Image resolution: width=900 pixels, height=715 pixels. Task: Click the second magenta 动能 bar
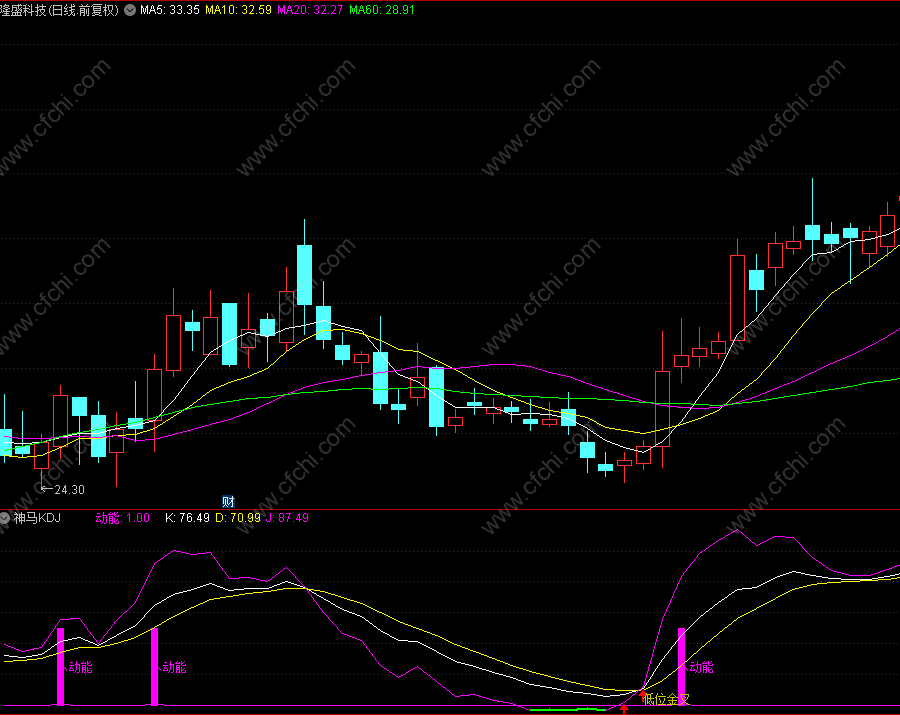[x=154, y=667]
